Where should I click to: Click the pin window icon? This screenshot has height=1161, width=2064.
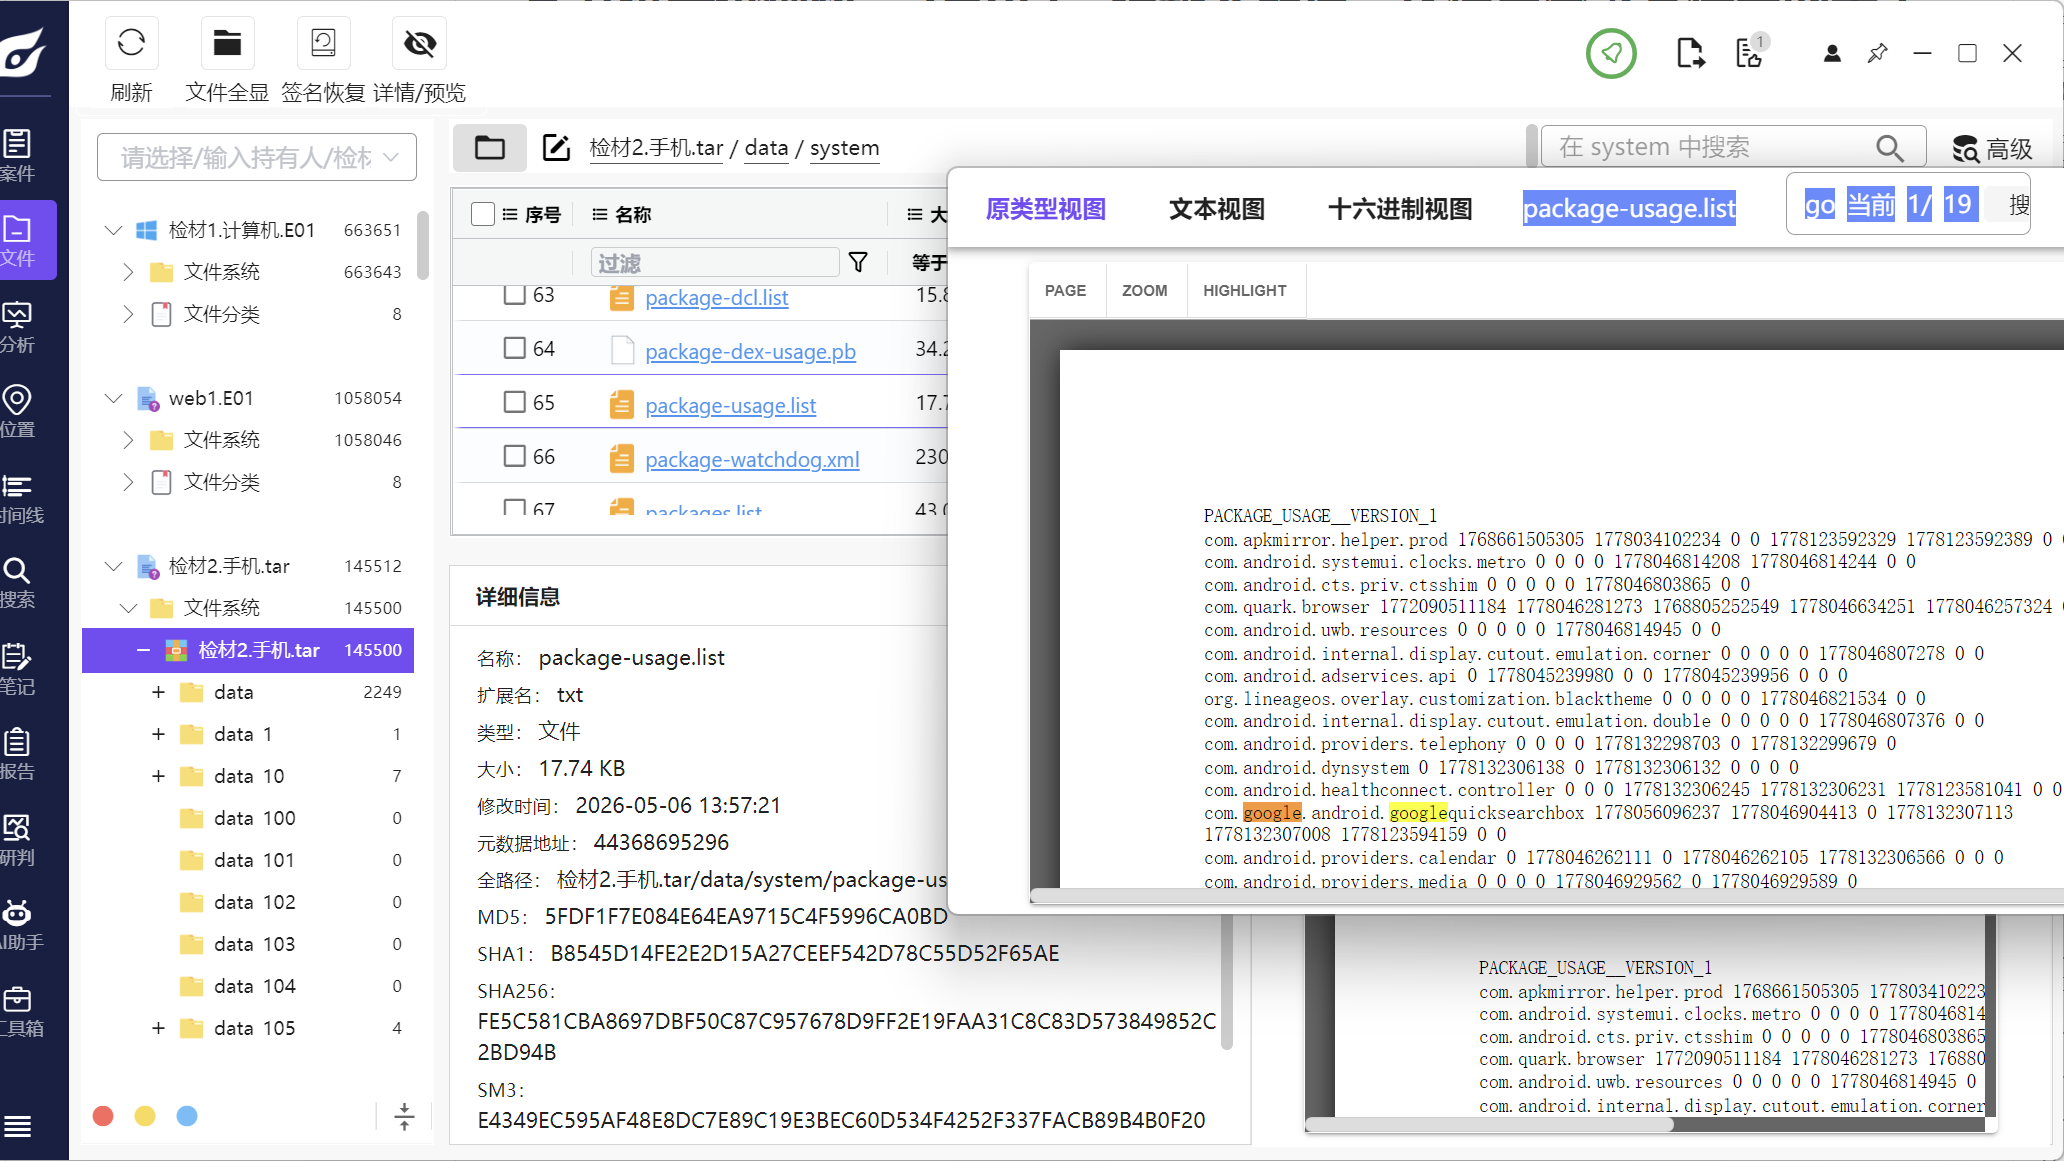[1877, 53]
